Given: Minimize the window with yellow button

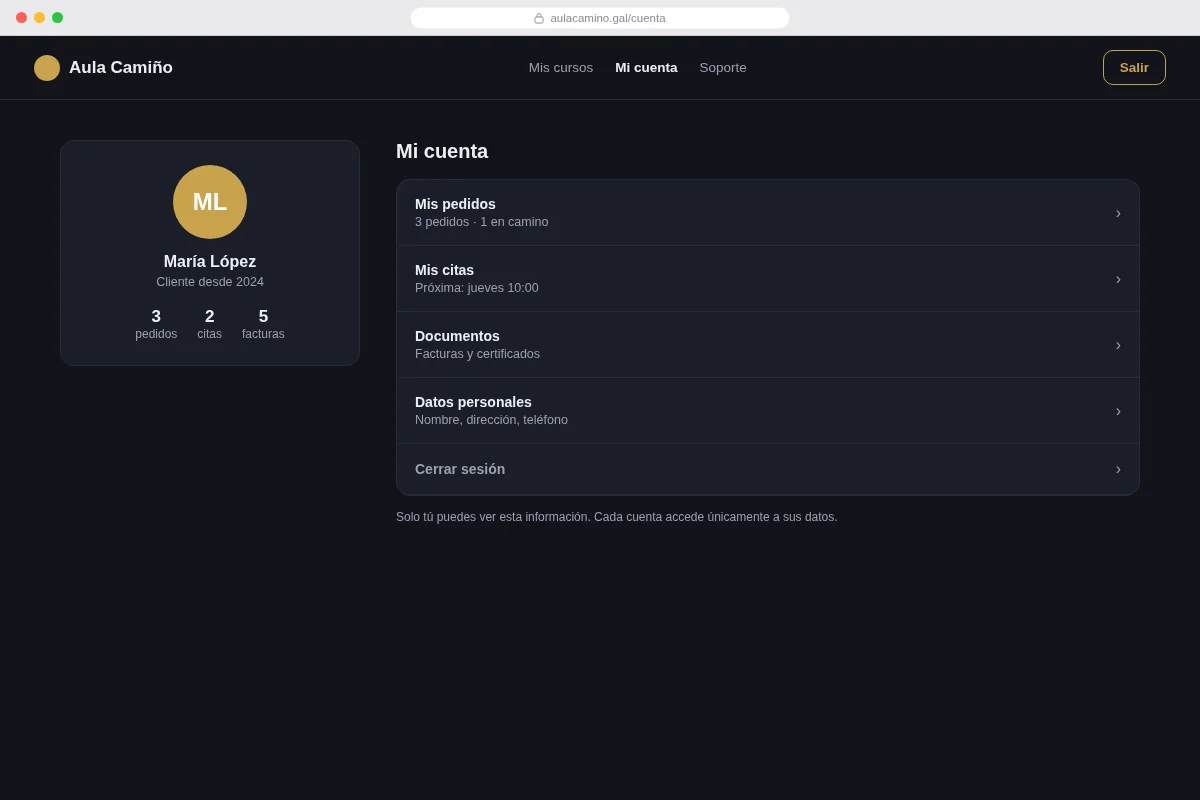Looking at the screenshot, I should pos(39,18).
